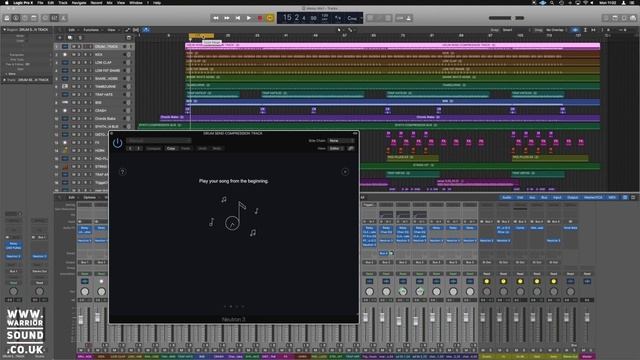Viewport: 640px width, 360px height.
Task: Close Neutron assistant with circular X icon
Action: (x=345, y=172)
